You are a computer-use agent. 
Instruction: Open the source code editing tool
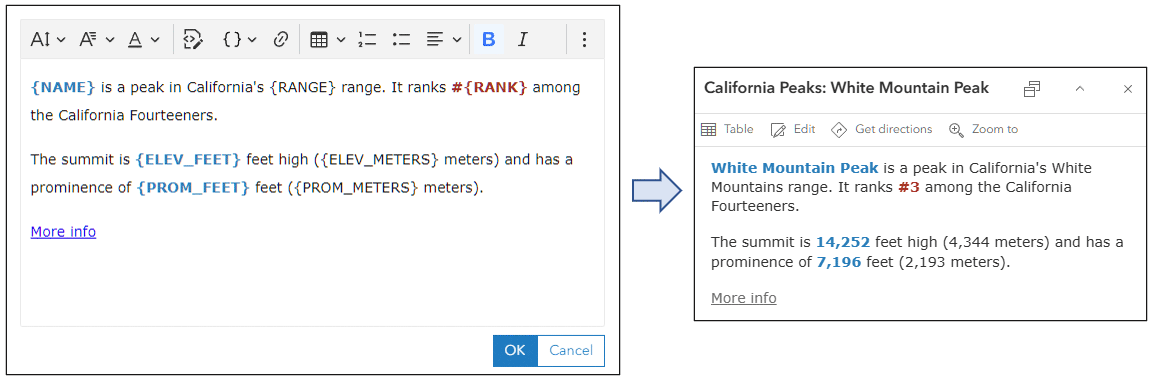tap(193, 40)
